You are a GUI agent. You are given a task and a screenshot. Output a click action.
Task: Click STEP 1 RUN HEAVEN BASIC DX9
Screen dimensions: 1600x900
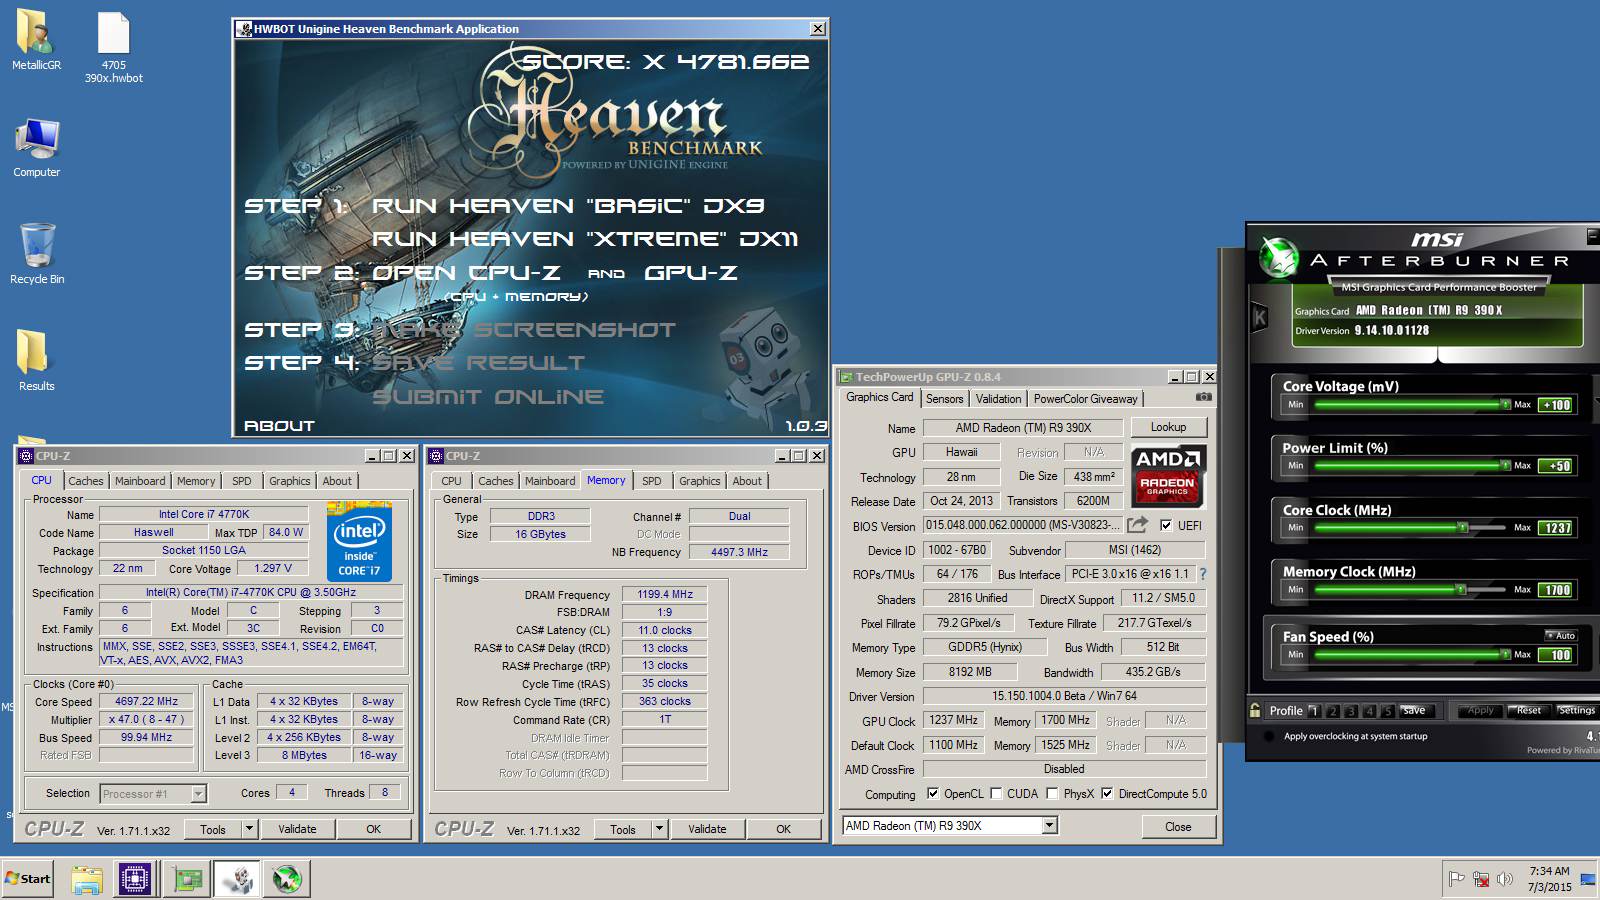click(x=505, y=206)
